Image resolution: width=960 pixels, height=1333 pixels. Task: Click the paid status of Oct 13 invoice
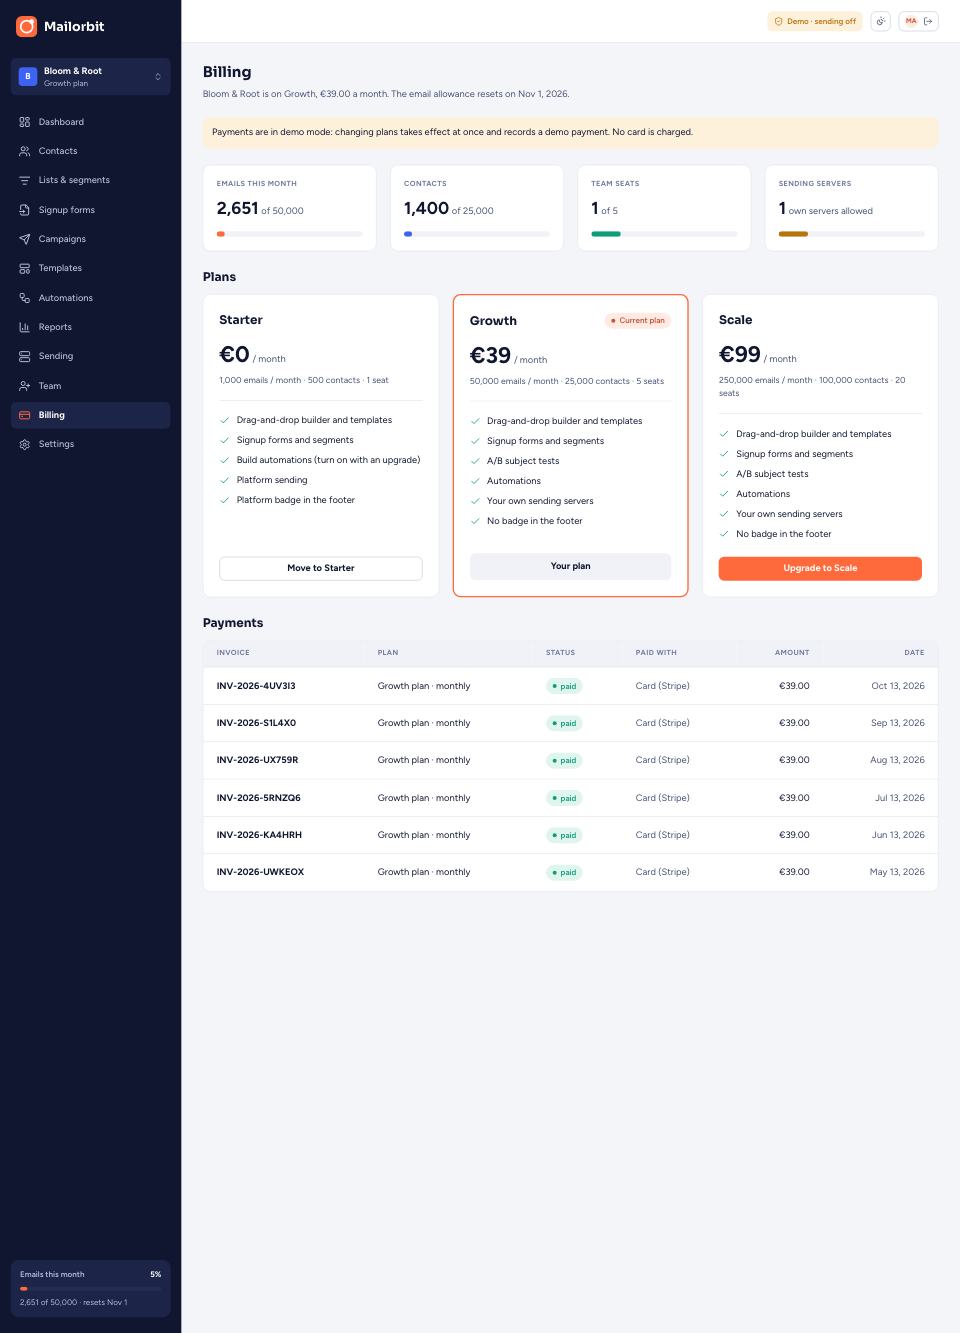pos(564,686)
